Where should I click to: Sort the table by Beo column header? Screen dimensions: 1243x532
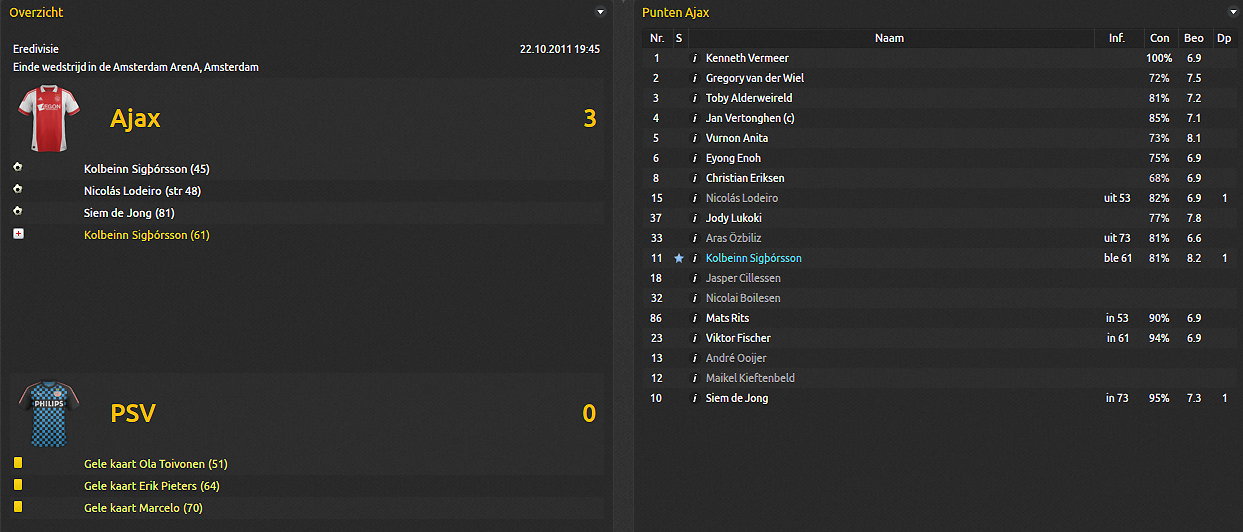[1193, 38]
